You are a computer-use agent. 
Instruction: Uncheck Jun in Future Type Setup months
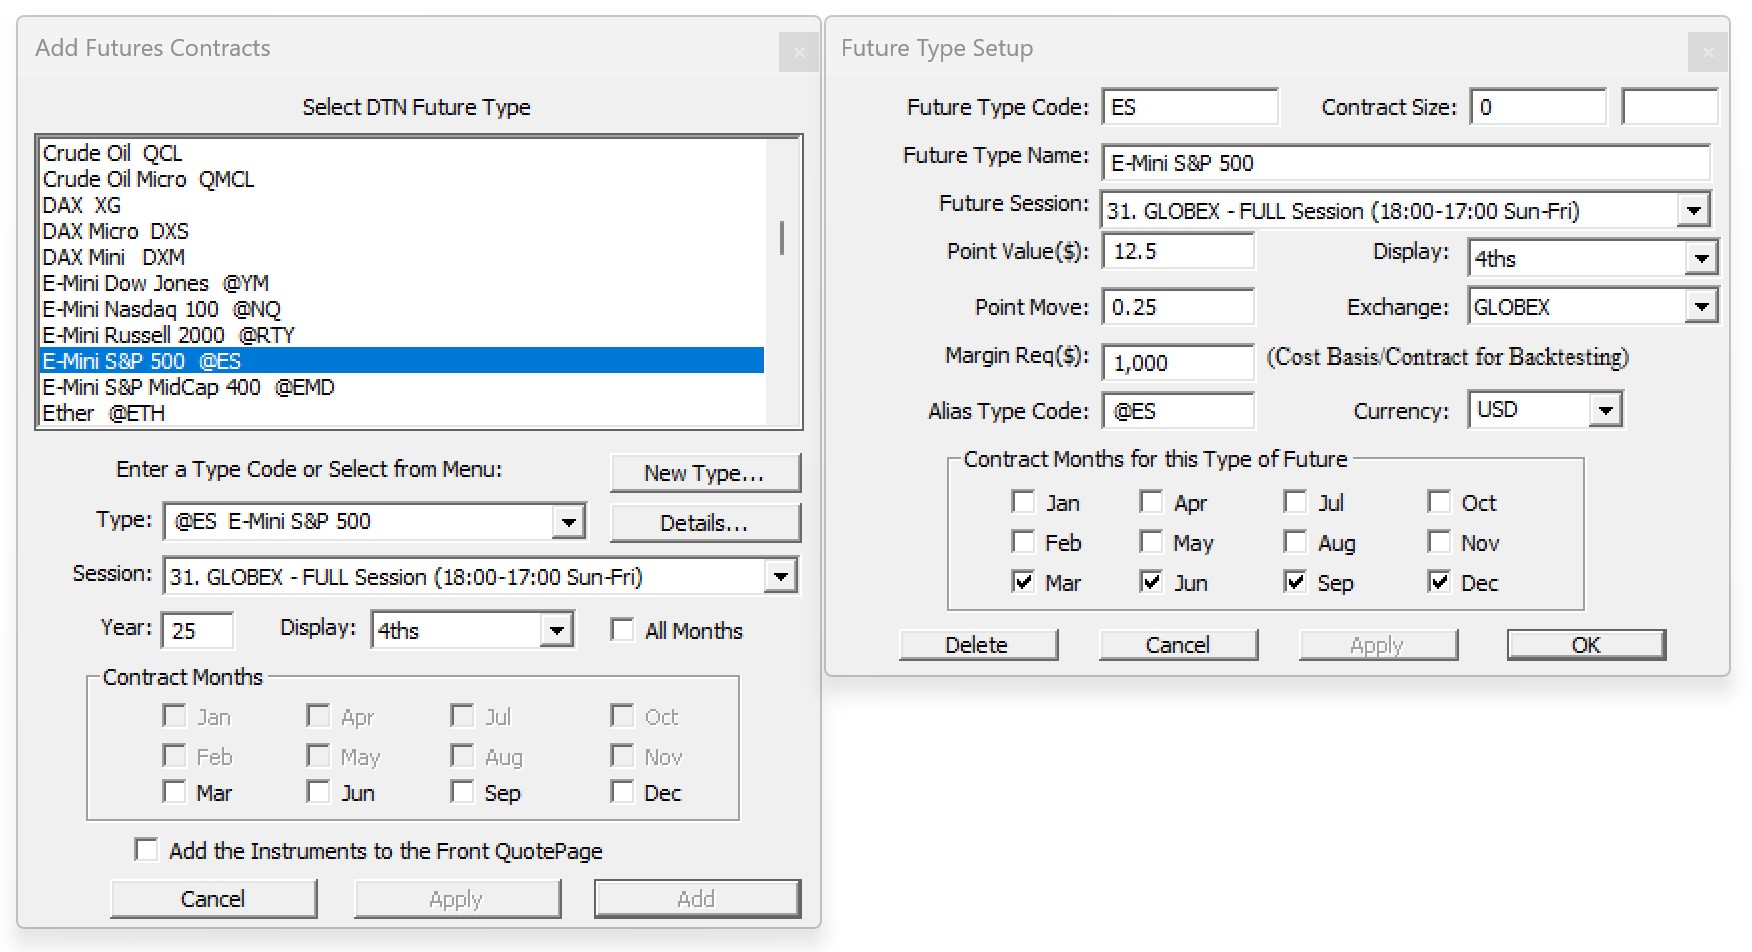pyautogui.click(x=1151, y=582)
